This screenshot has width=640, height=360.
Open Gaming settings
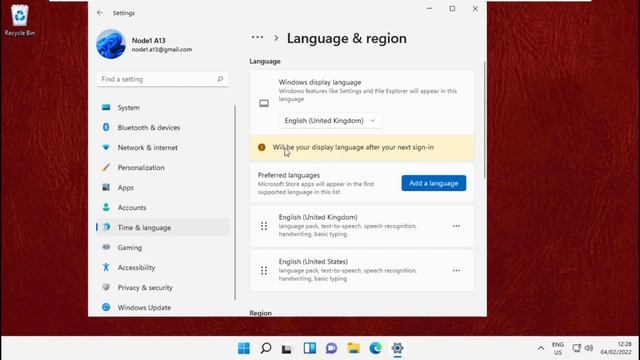coord(163,247)
